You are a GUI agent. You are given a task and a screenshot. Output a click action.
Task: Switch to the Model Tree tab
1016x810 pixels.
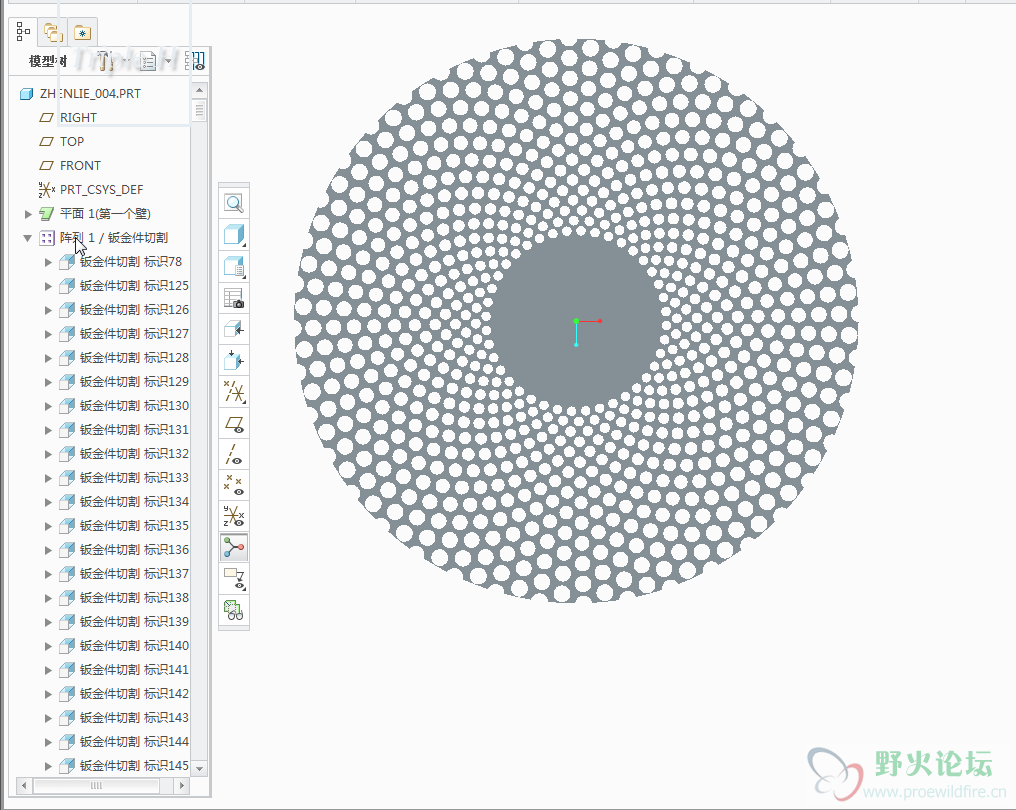click(x=23, y=32)
